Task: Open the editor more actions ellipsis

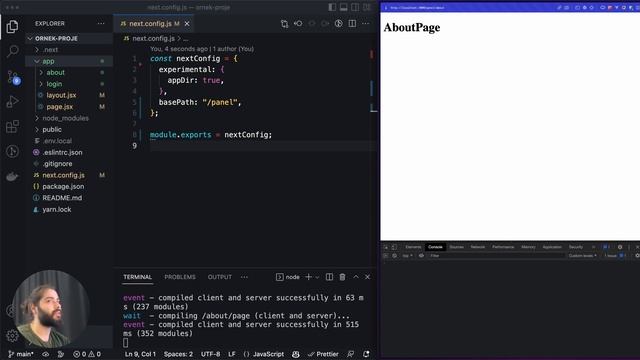Action: [366, 24]
